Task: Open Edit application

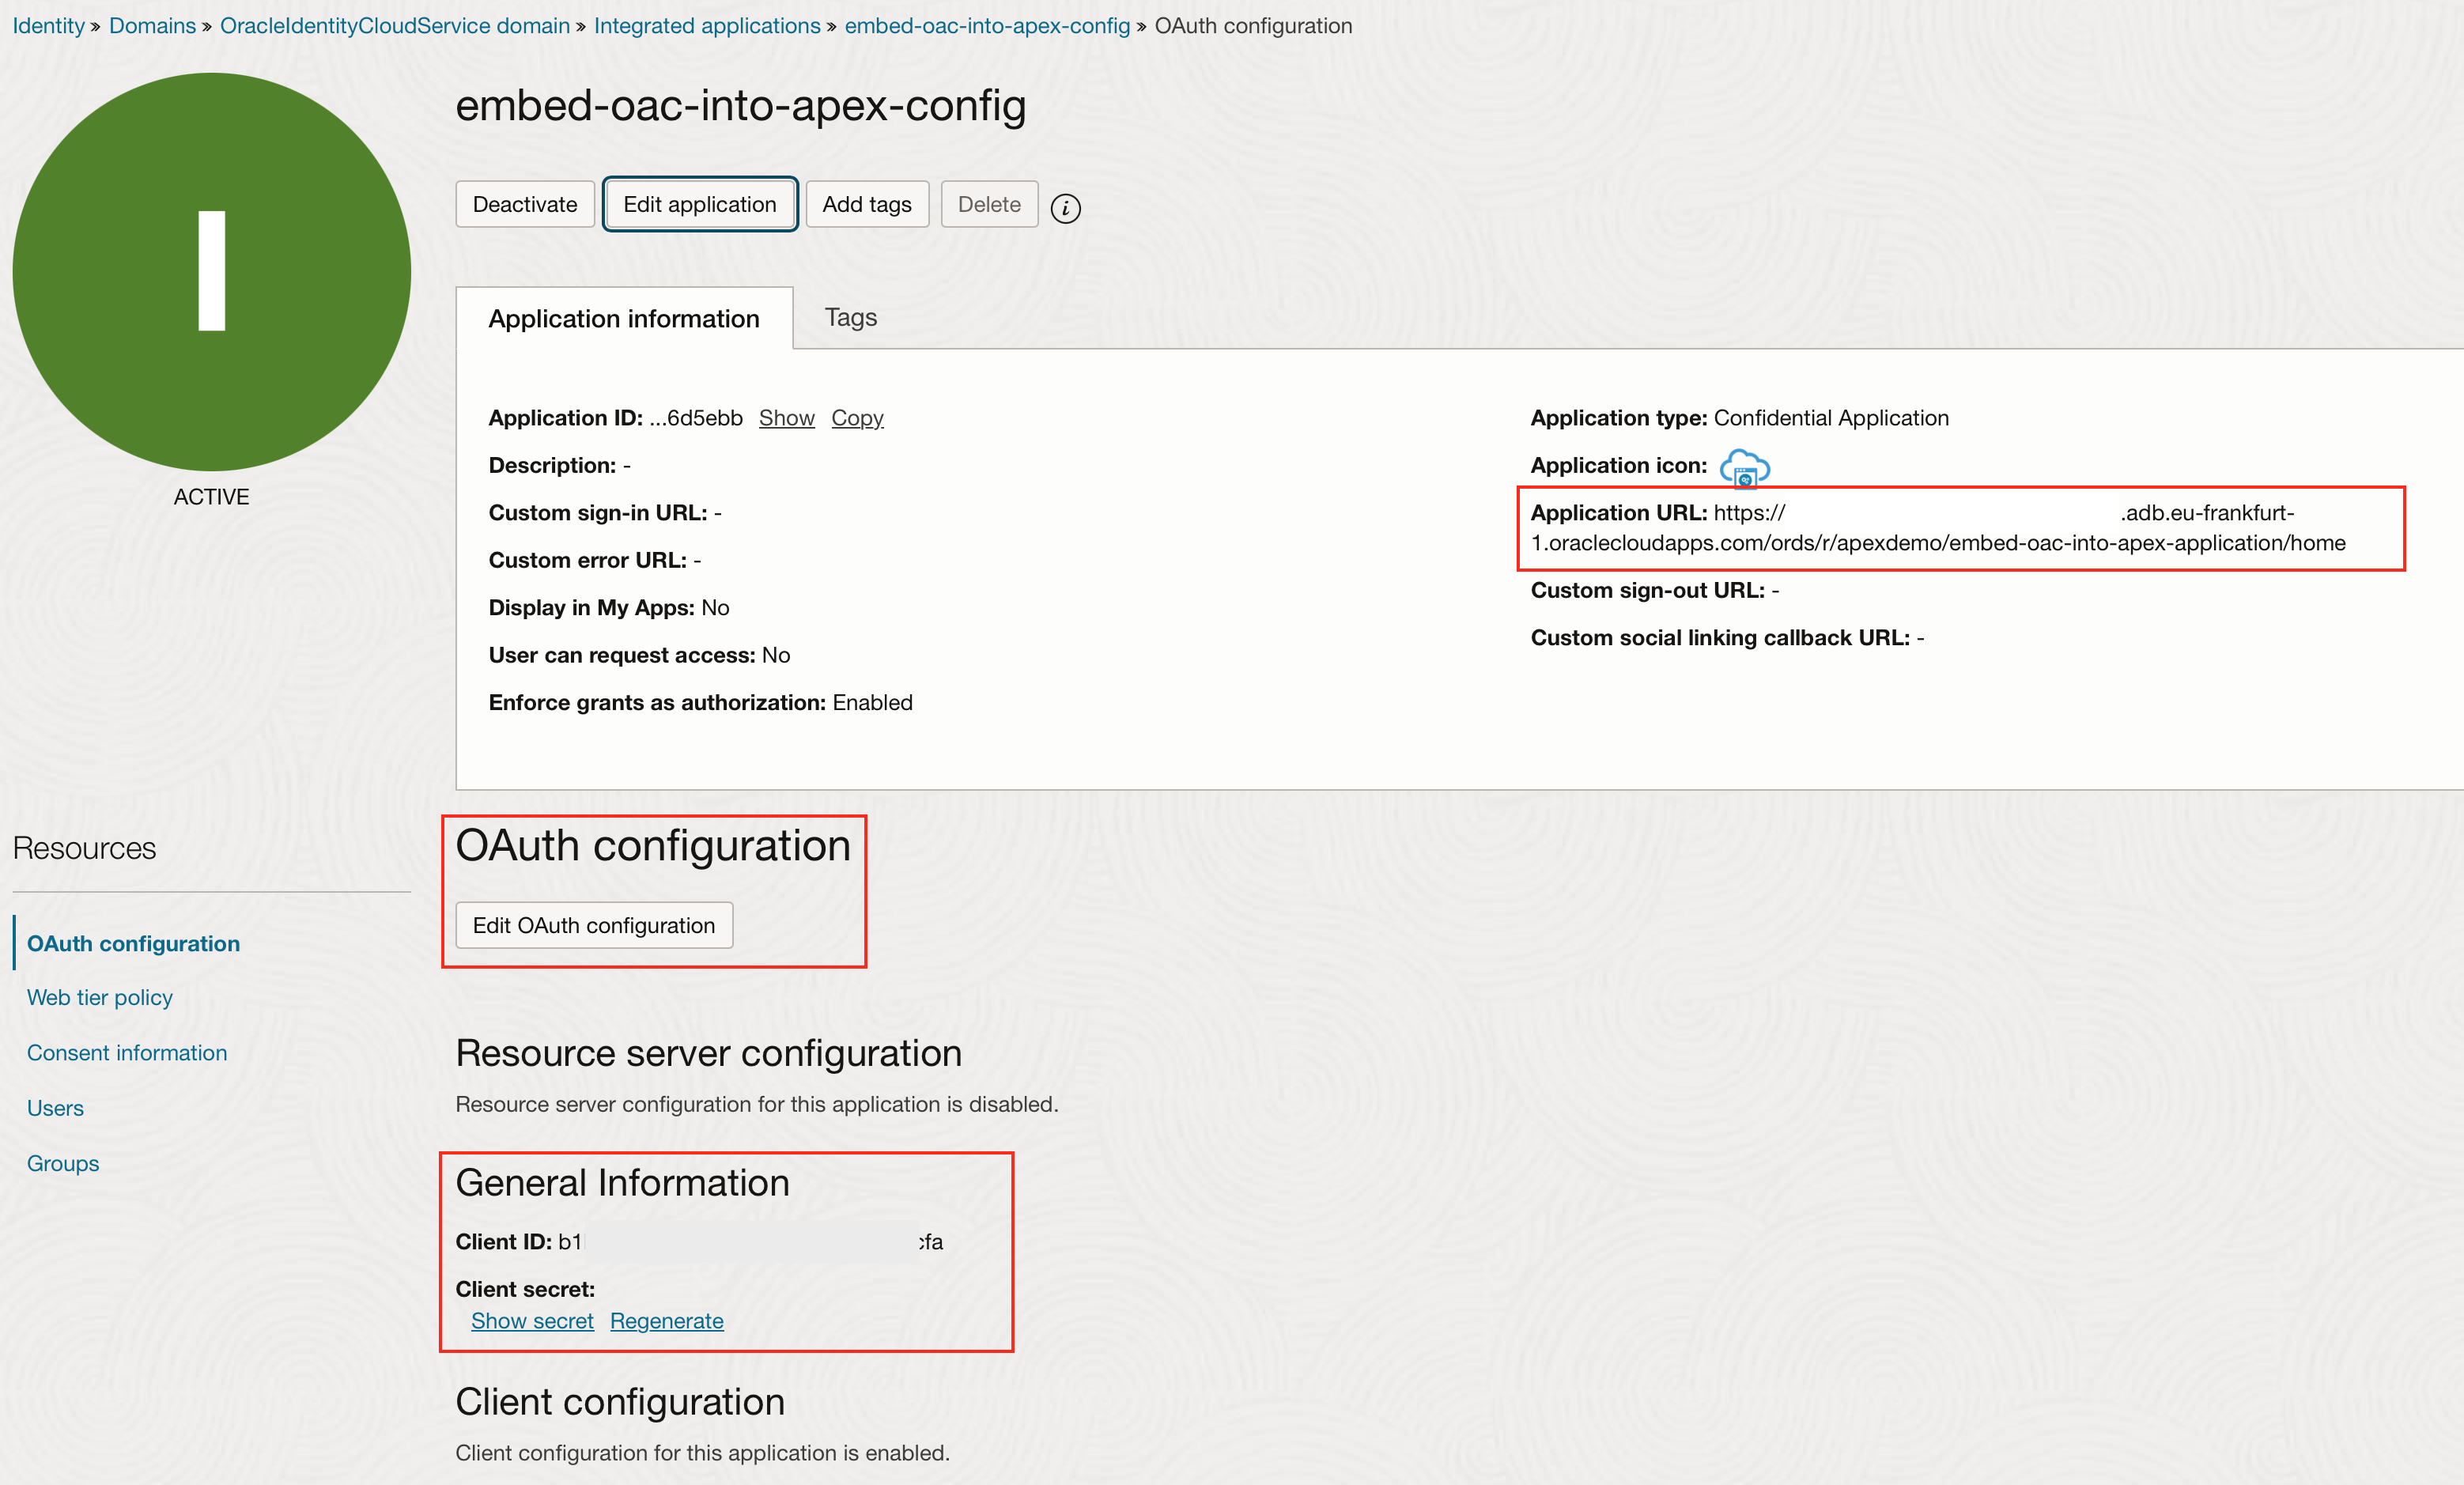Action: point(700,204)
